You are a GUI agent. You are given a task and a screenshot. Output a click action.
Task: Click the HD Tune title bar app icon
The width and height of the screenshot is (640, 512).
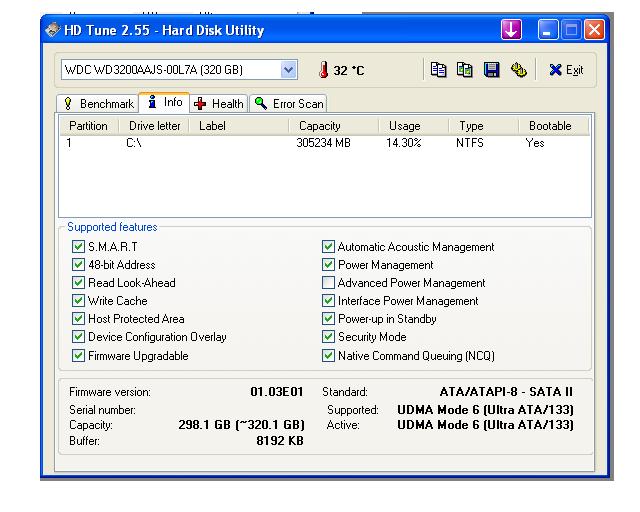click(52, 30)
